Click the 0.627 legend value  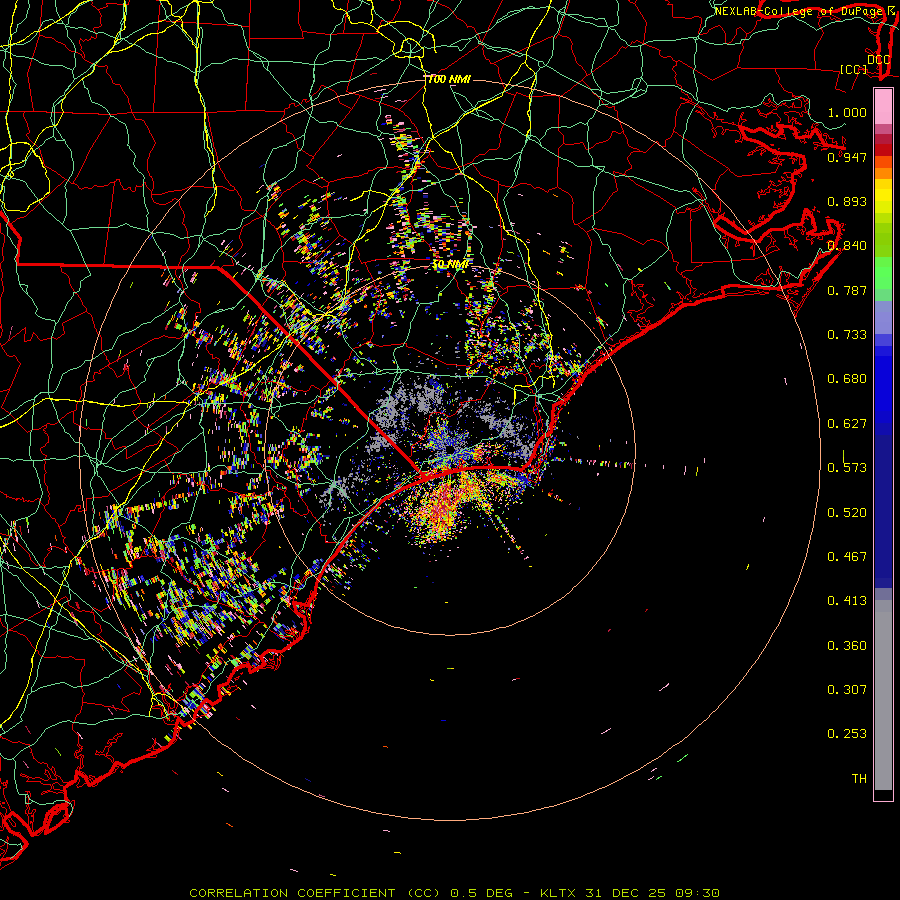pyautogui.click(x=847, y=424)
